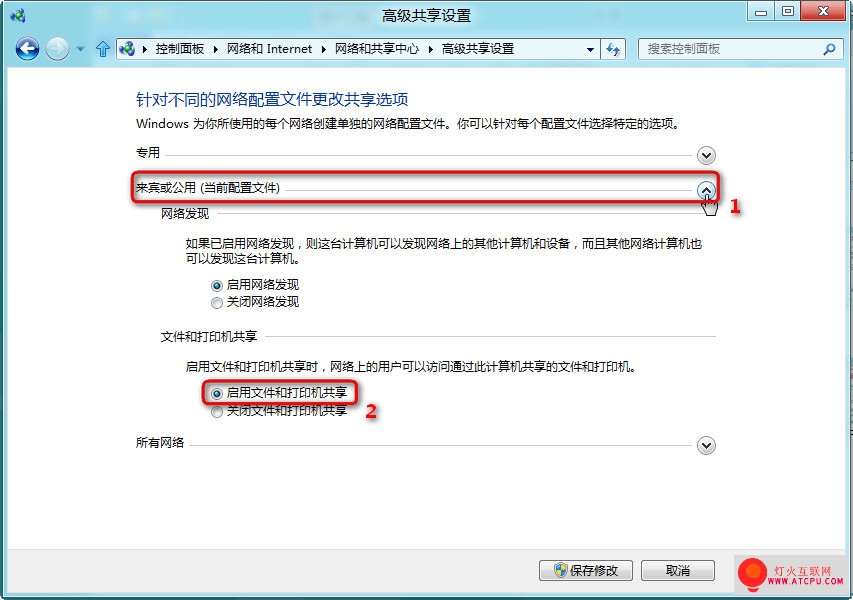Go back with the blue Back arrow
Image resolution: width=853 pixels, height=600 pixels.
click(27, 49)
